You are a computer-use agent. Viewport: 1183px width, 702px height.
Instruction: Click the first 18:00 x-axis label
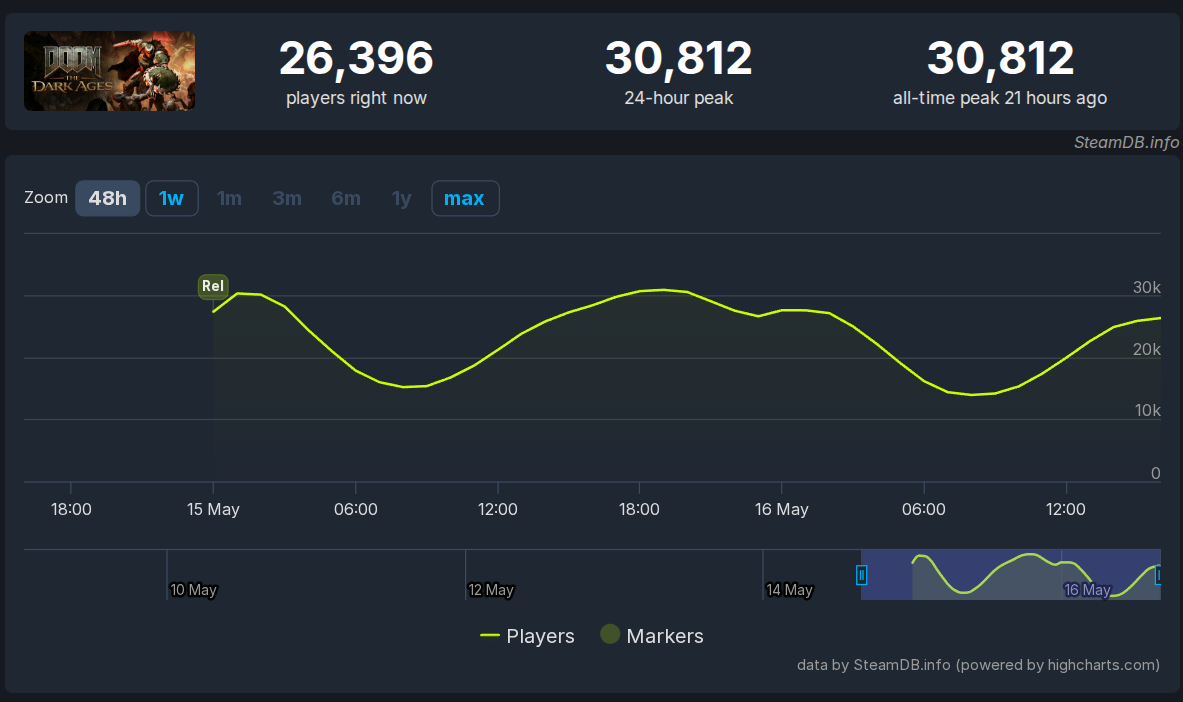[x=71, y=510]
